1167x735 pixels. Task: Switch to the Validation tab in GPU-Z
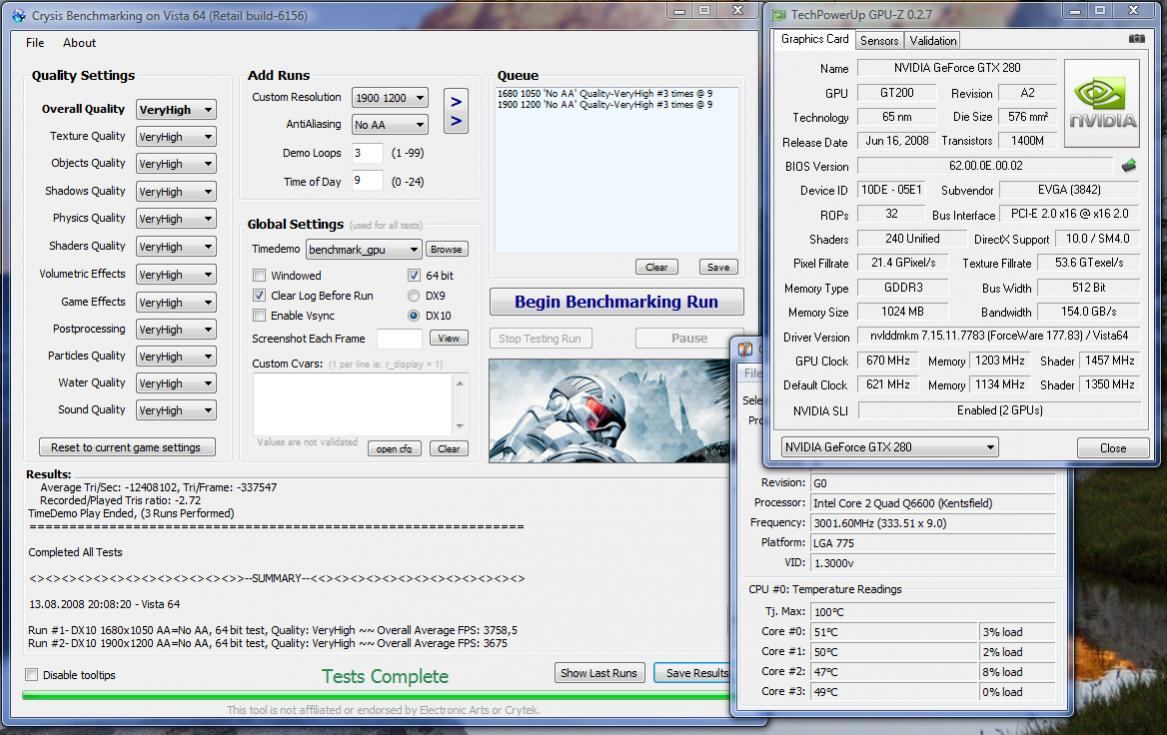click(933, 41)
